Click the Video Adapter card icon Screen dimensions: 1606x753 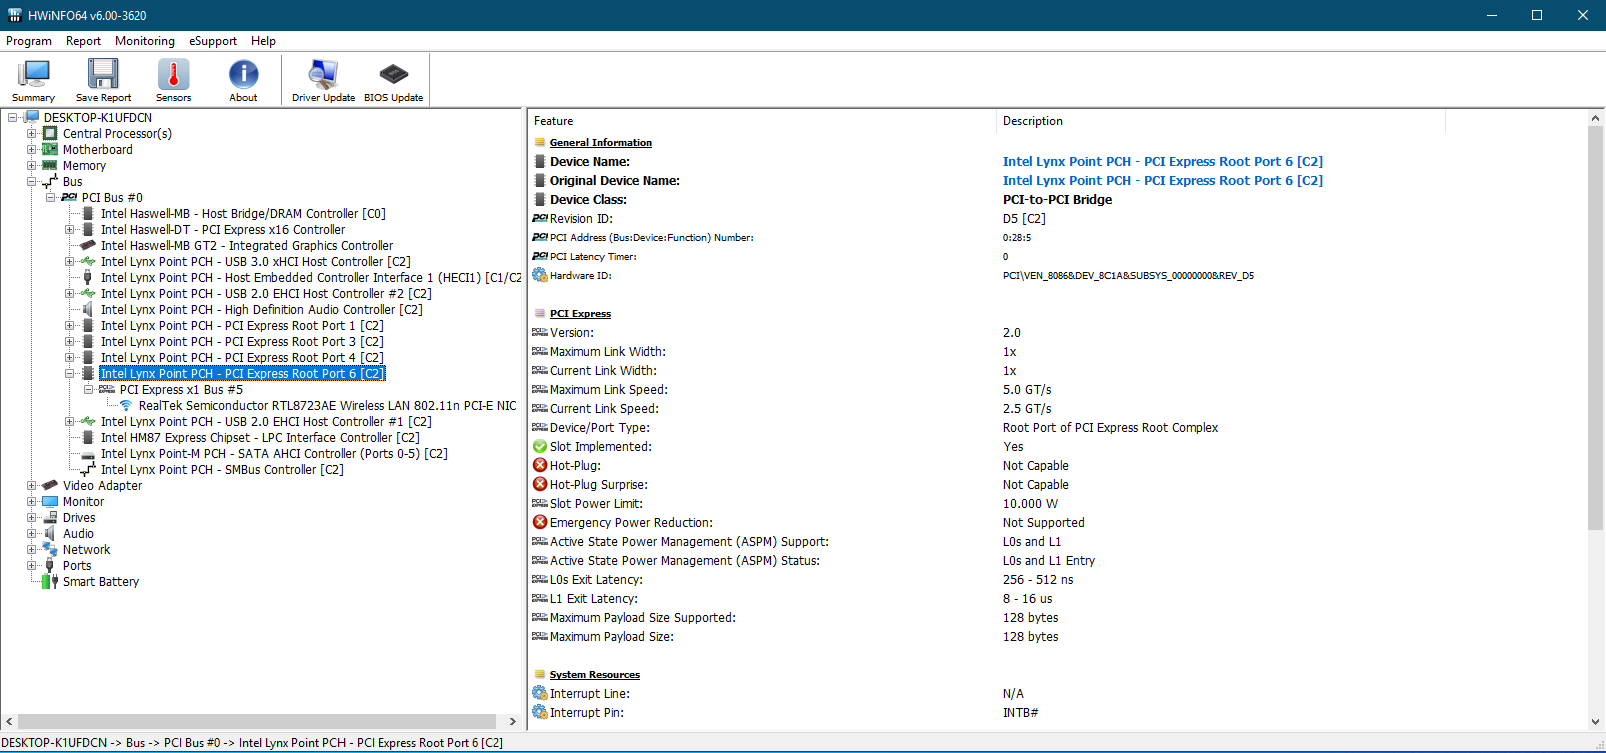[x=50, y=486]
